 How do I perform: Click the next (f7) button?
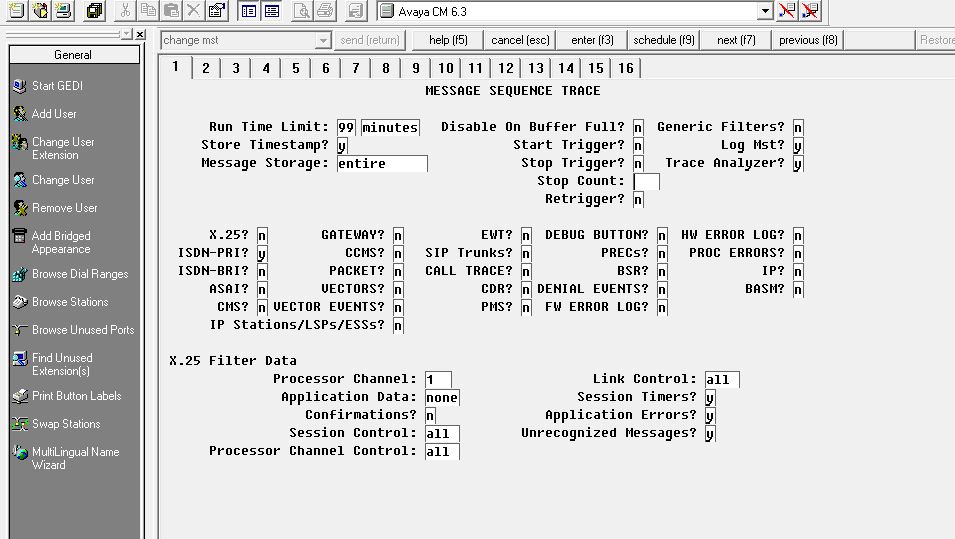[x=736, y=40]
